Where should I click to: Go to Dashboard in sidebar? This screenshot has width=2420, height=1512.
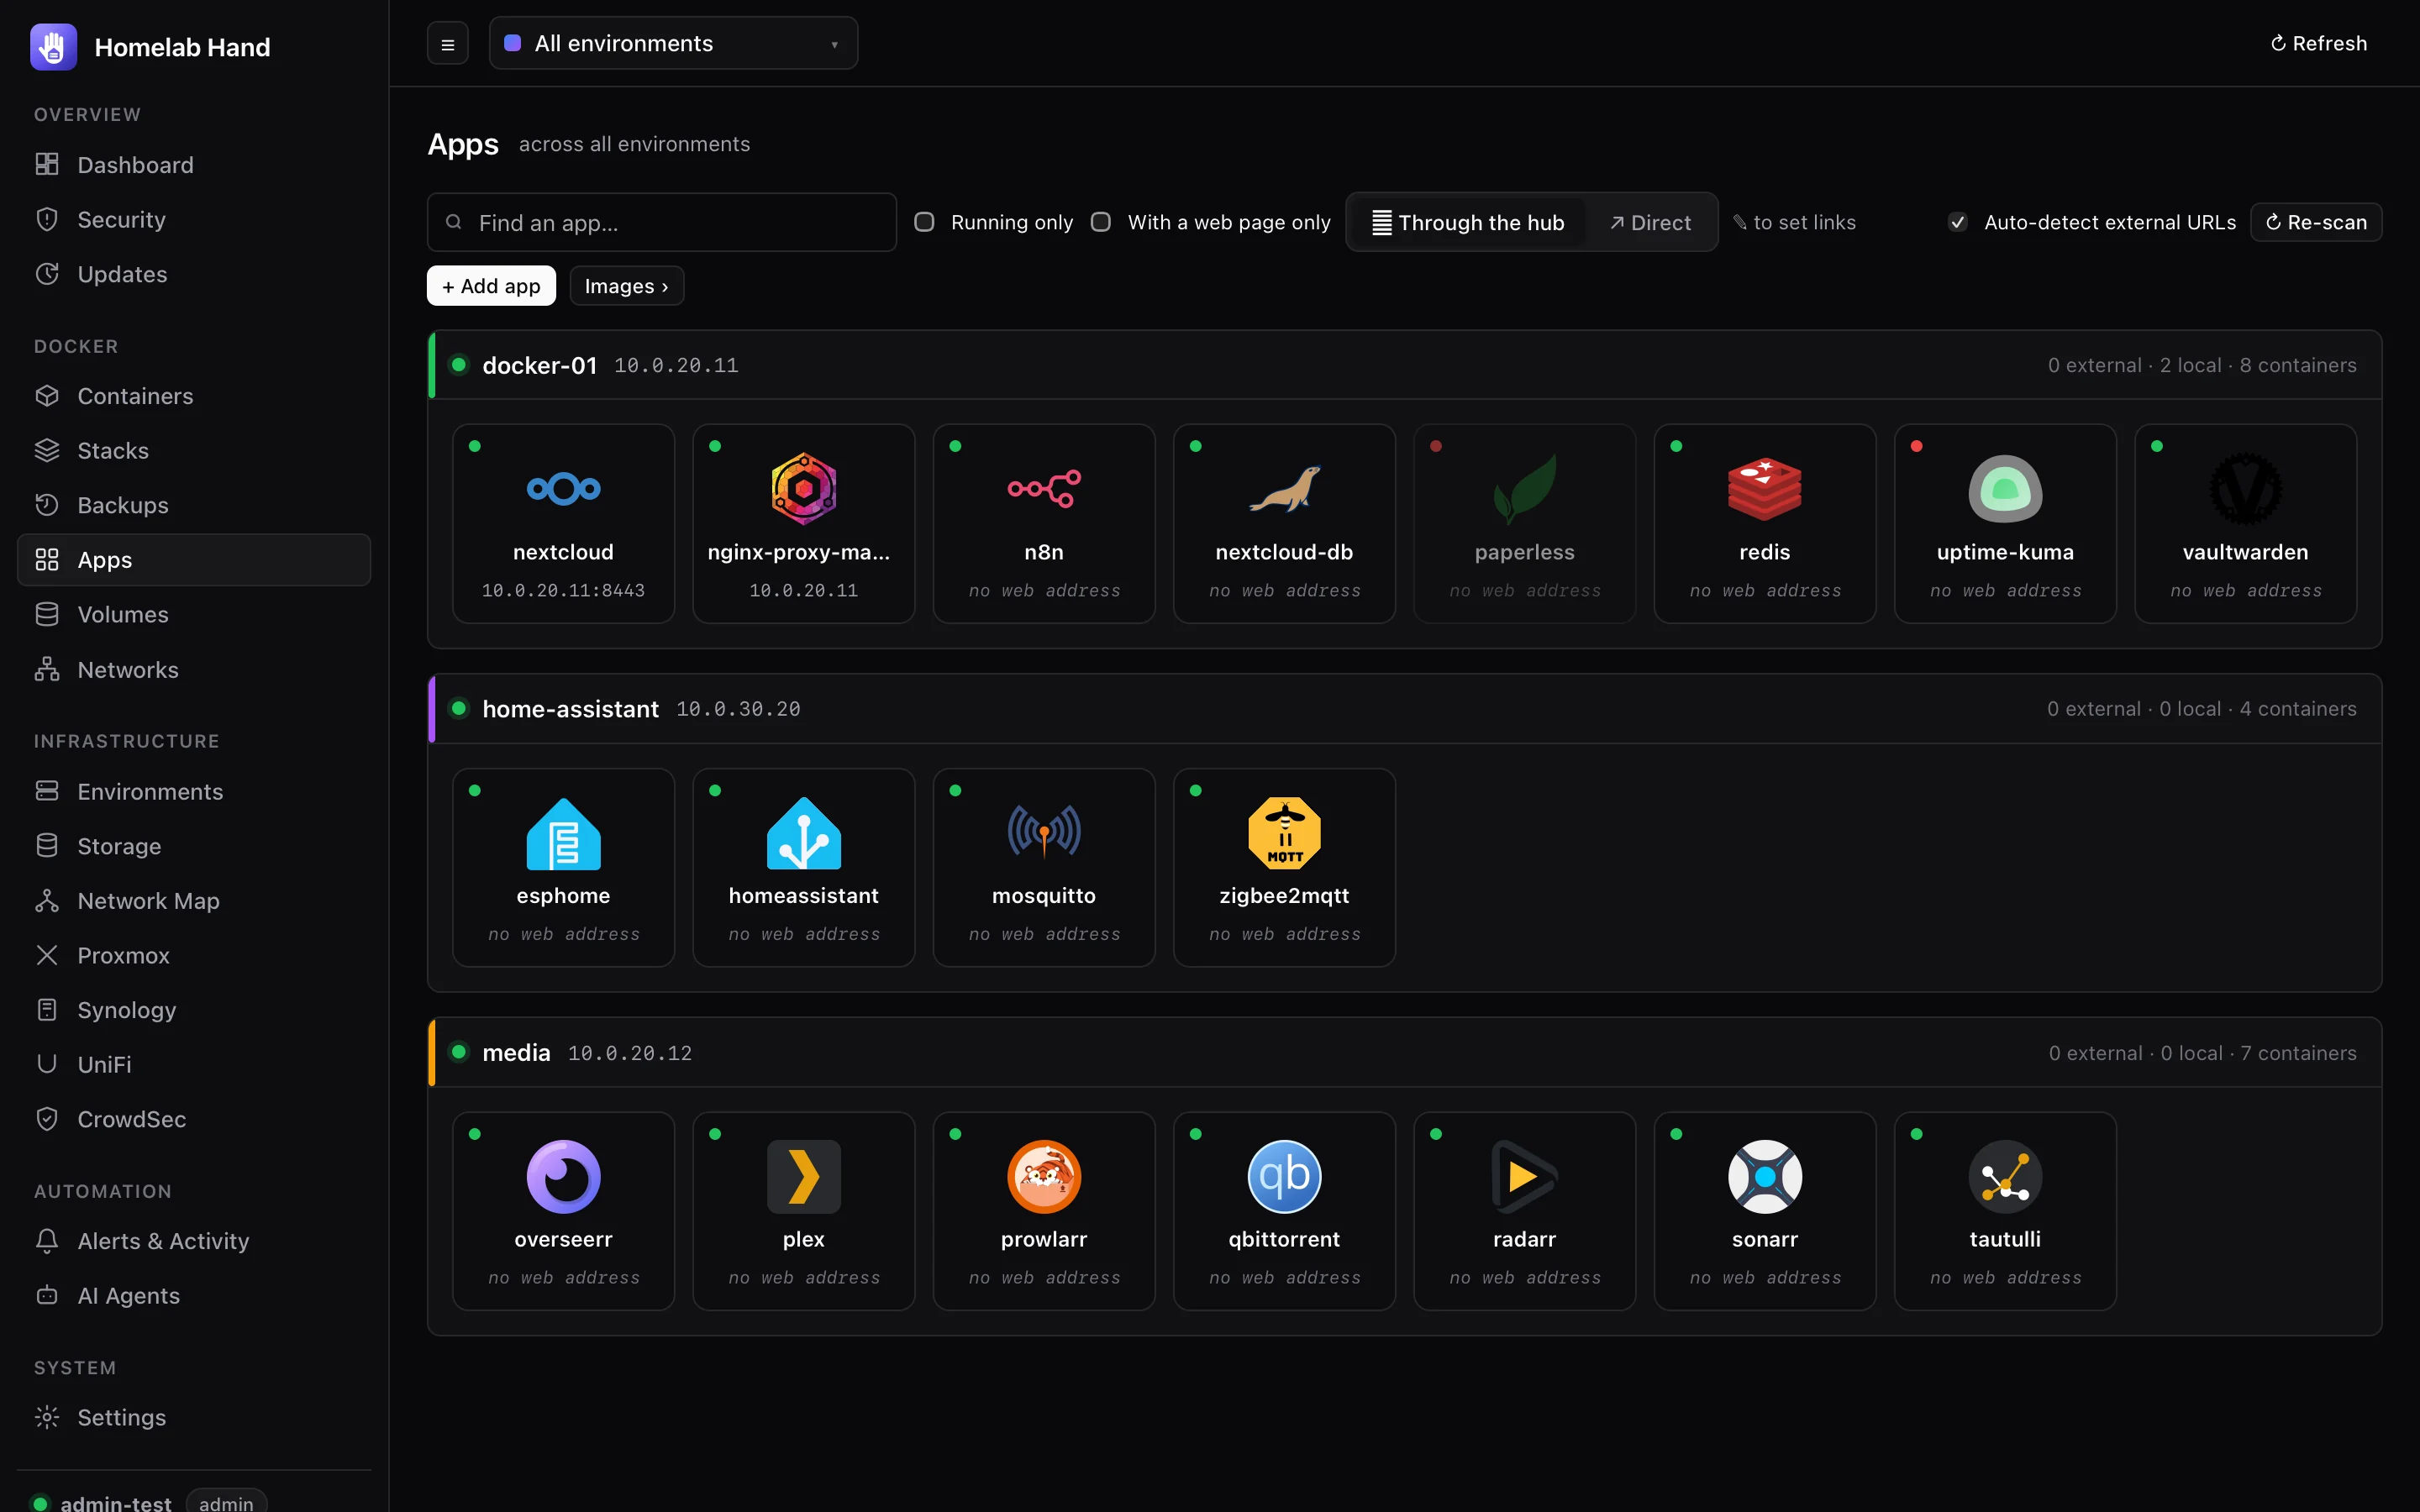click(194, 165)
